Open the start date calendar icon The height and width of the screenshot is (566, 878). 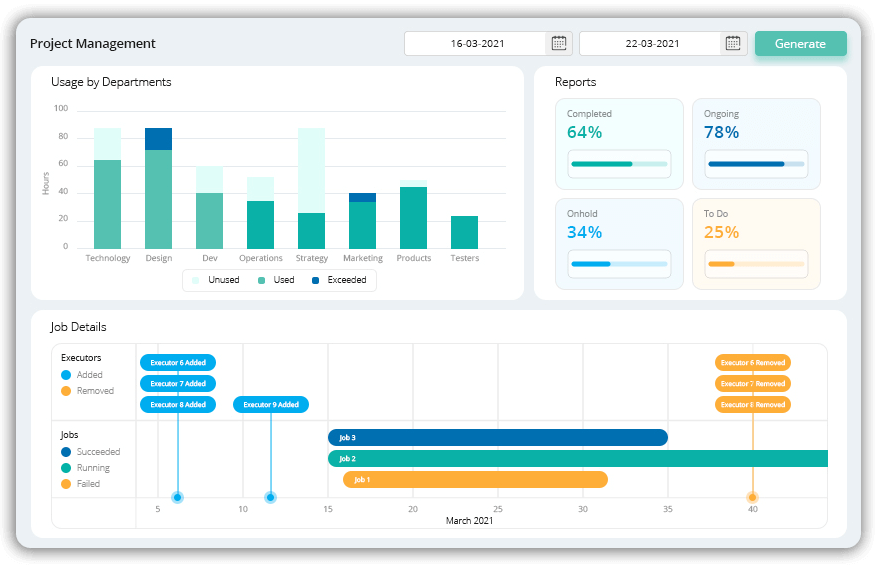(x=559, y=43)
